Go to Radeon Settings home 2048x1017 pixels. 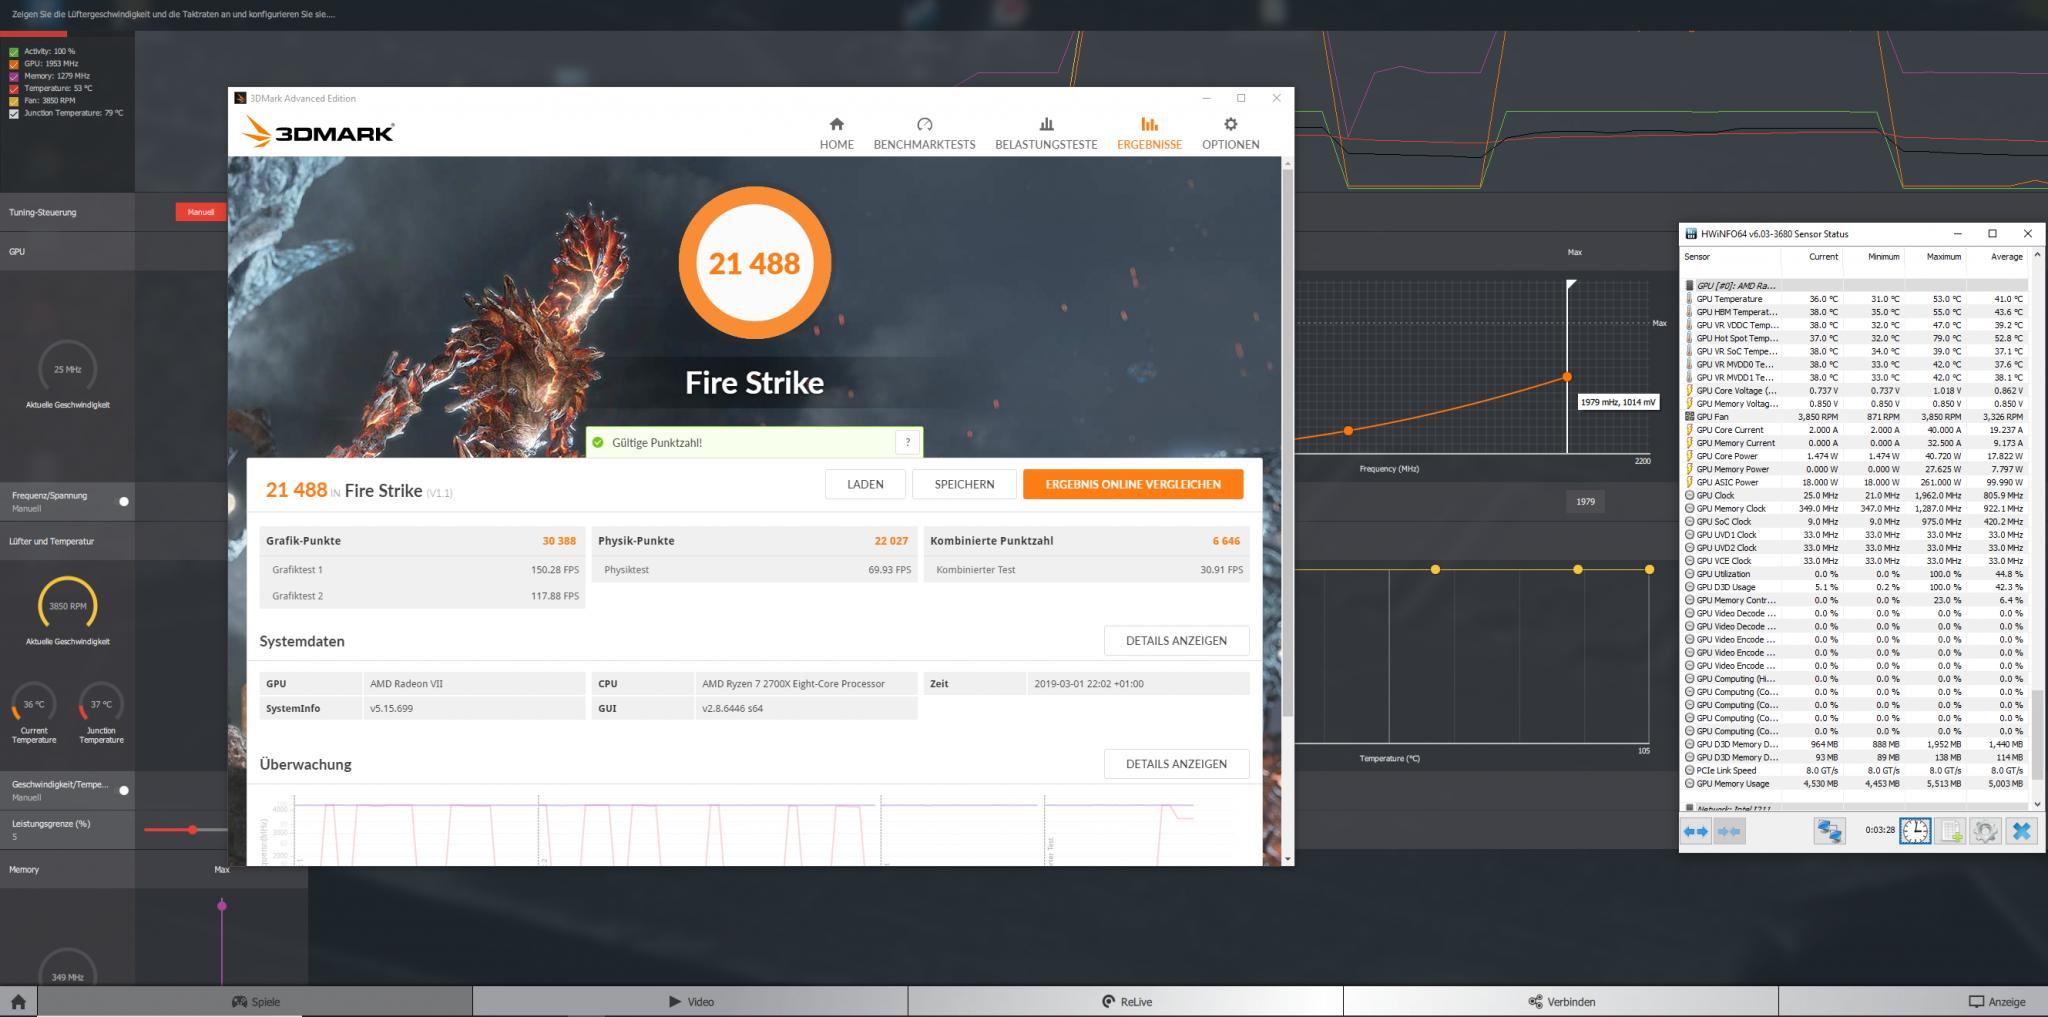tap(18, 1001)
